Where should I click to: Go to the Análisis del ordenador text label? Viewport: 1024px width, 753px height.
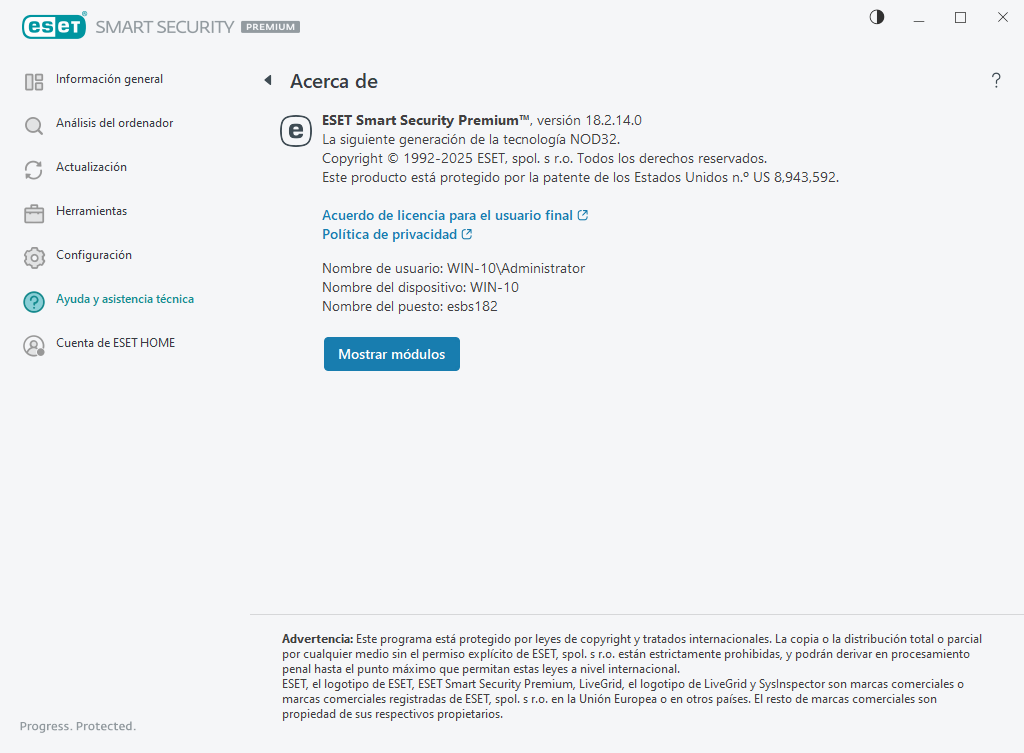(x=114, y=123)
